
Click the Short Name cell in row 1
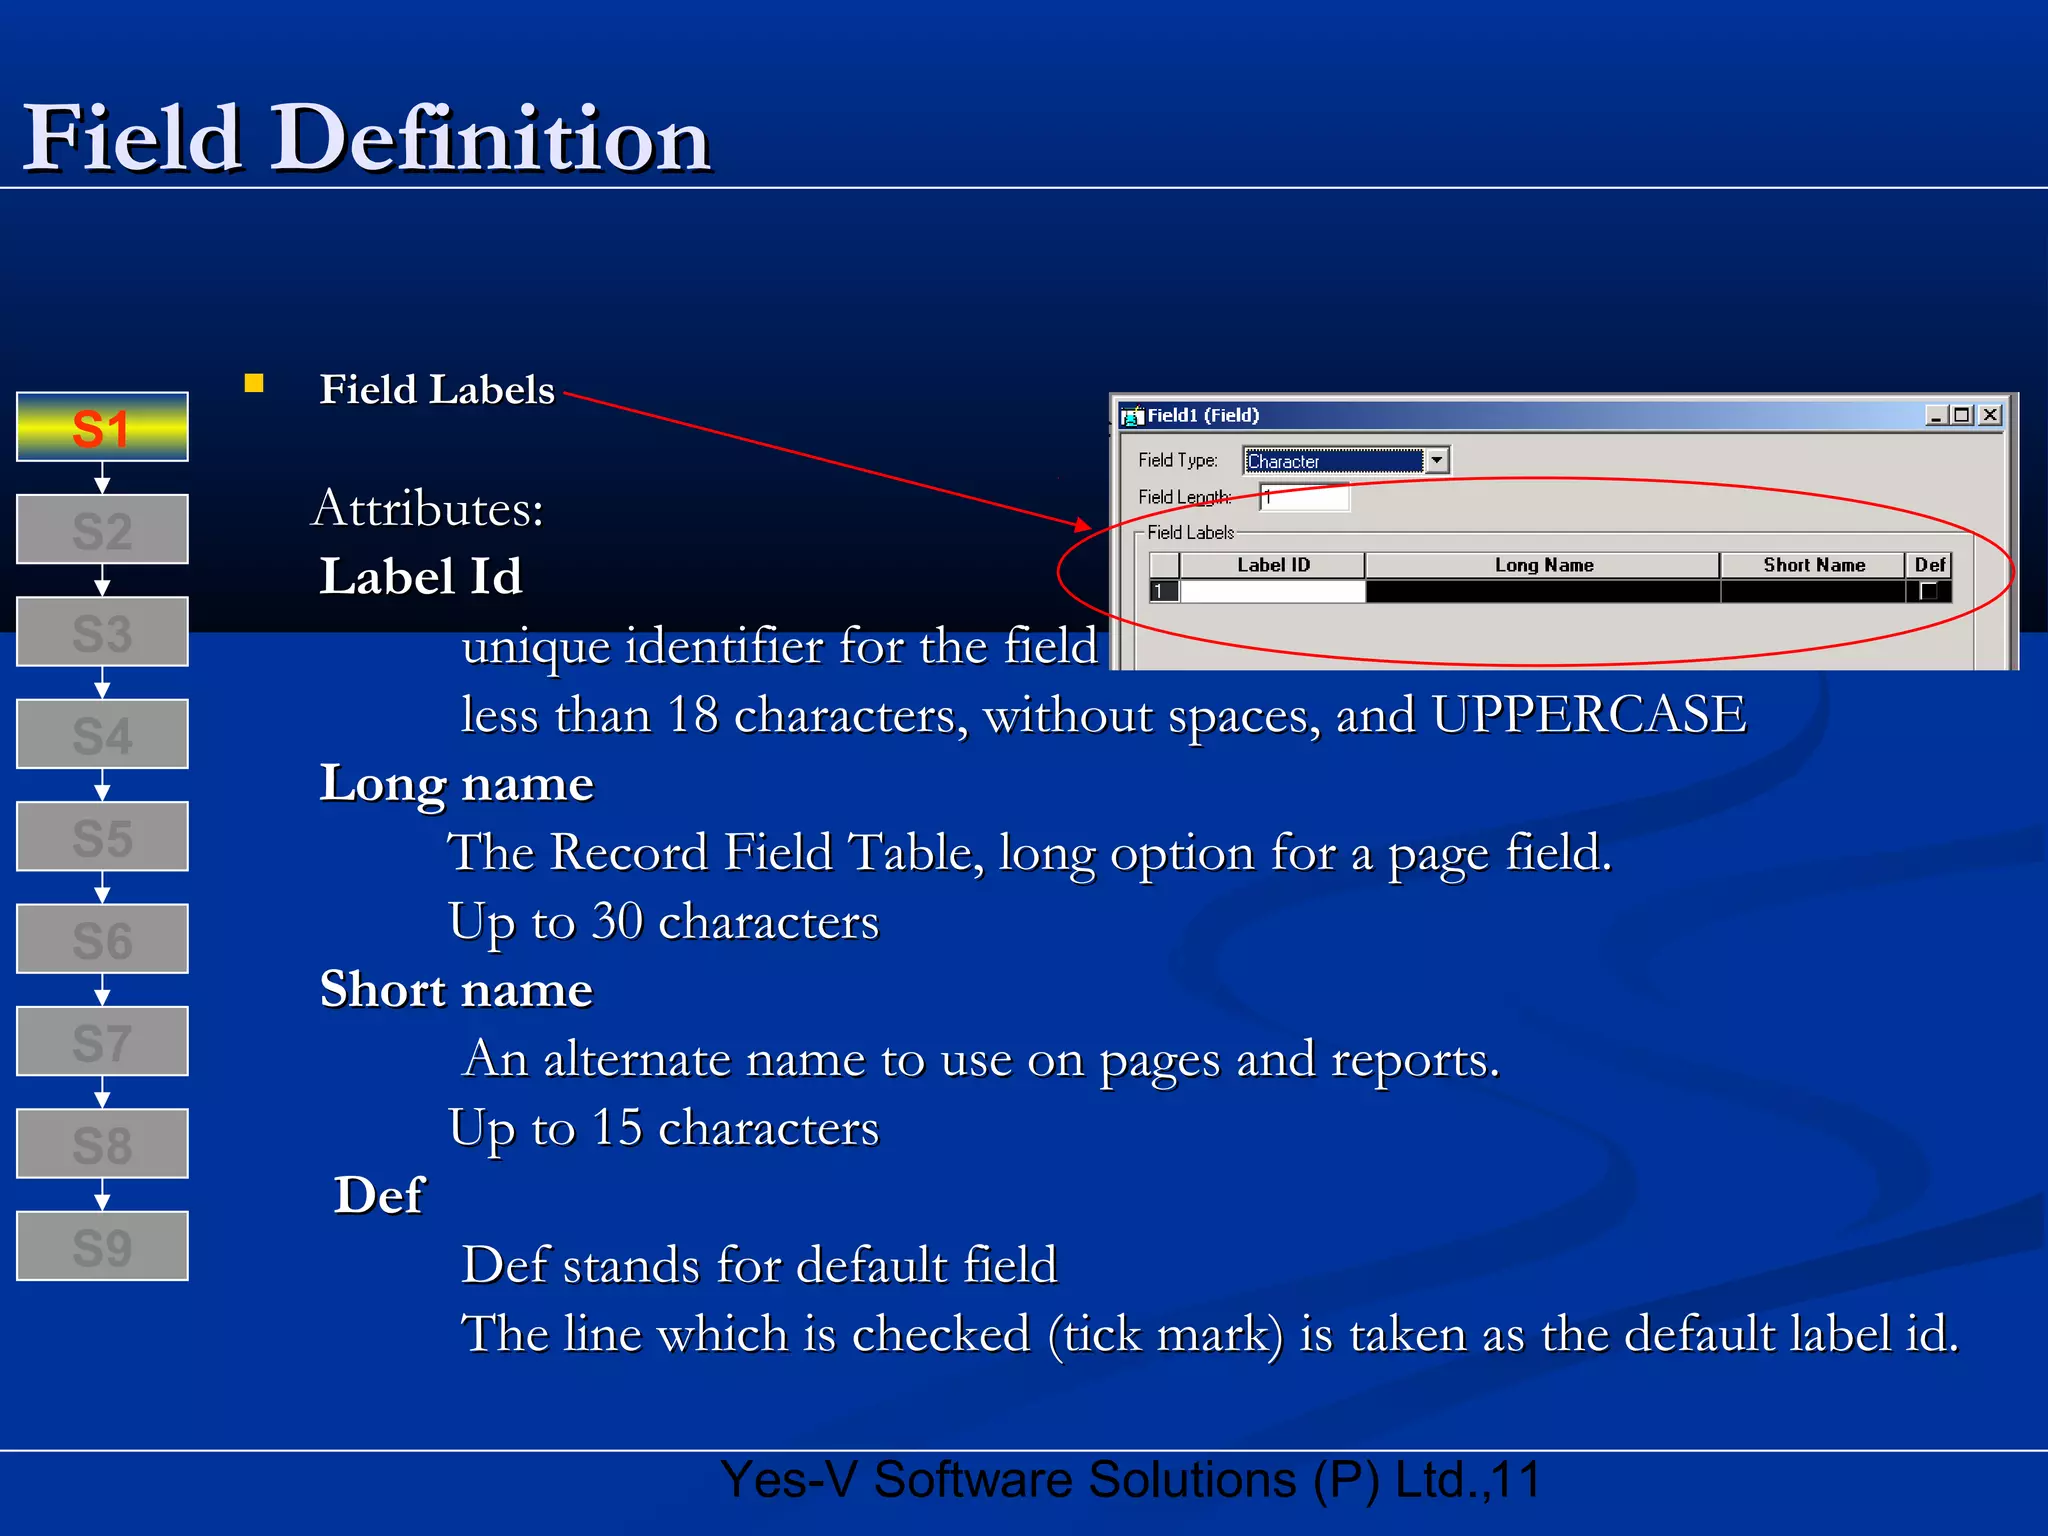1813,591
